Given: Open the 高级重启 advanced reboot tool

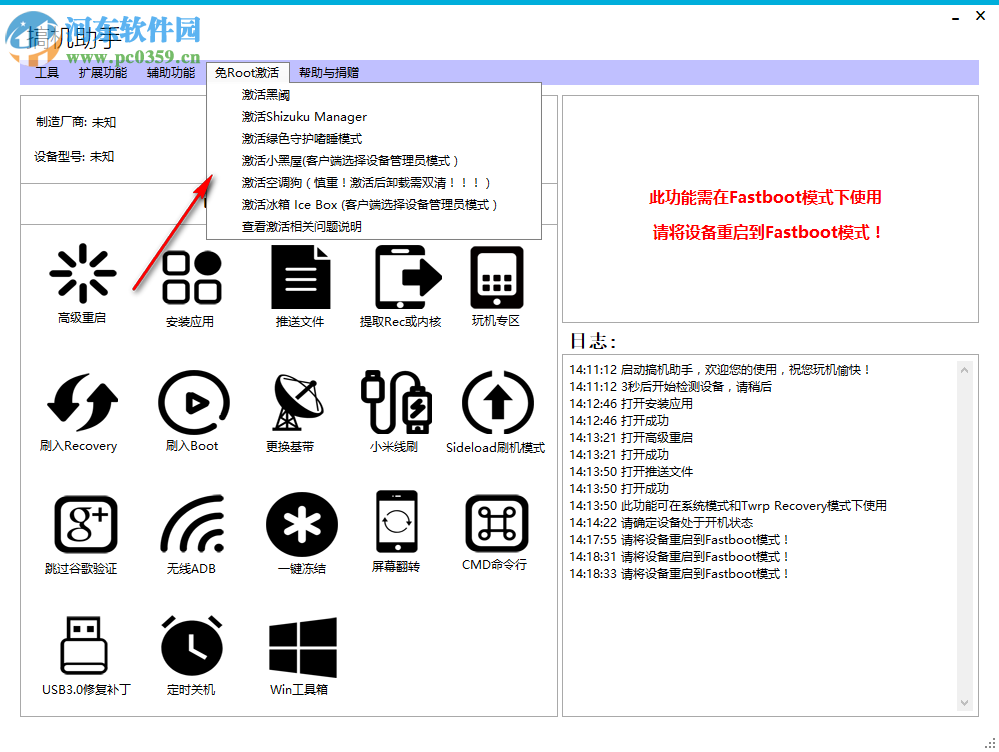Looking at the screenshot, I should pyautogui.click(x=82, y=283).
